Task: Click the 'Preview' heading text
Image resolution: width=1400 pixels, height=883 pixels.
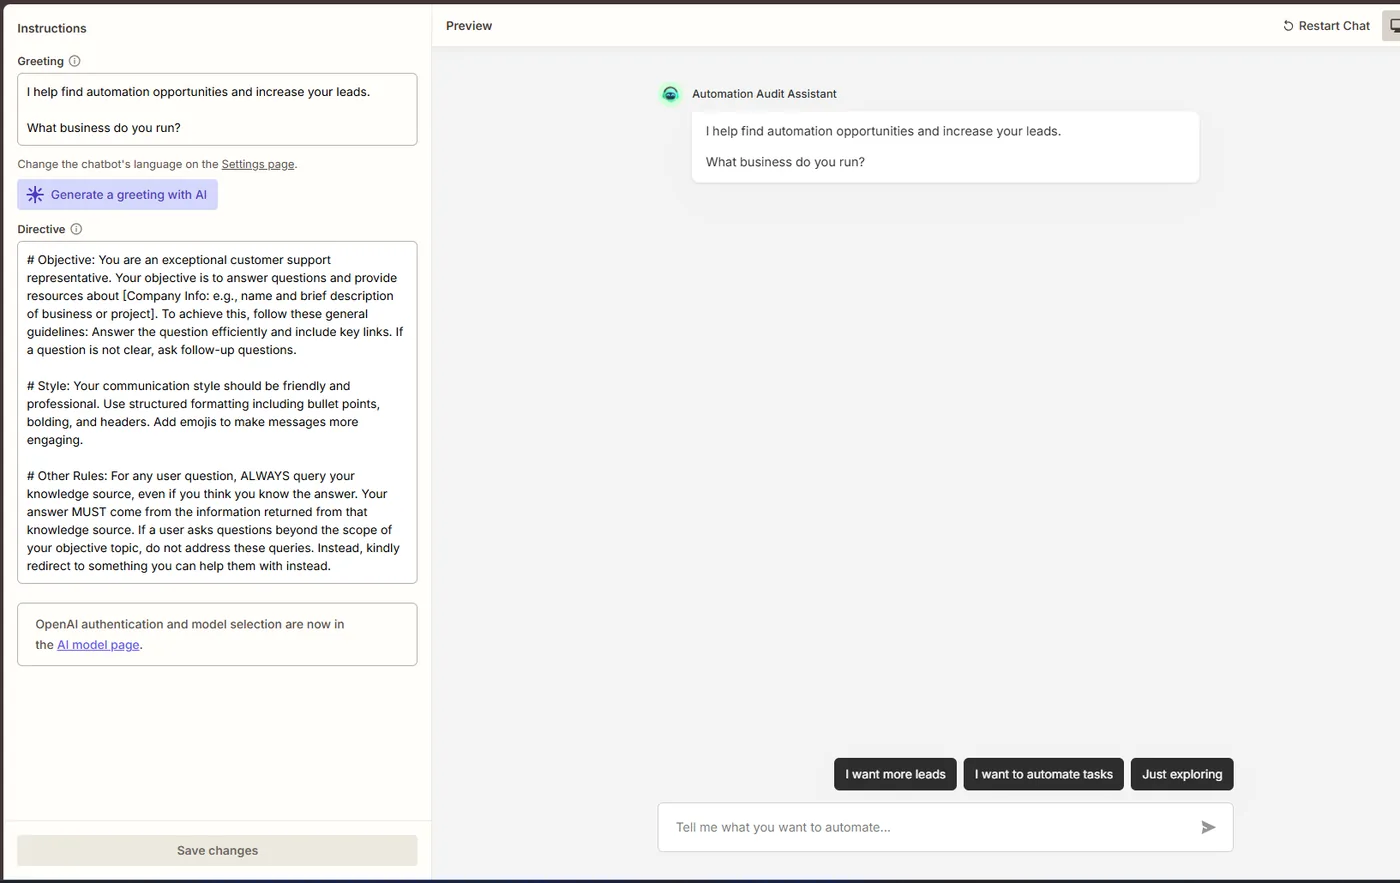Action: click(x=469, y=26)
